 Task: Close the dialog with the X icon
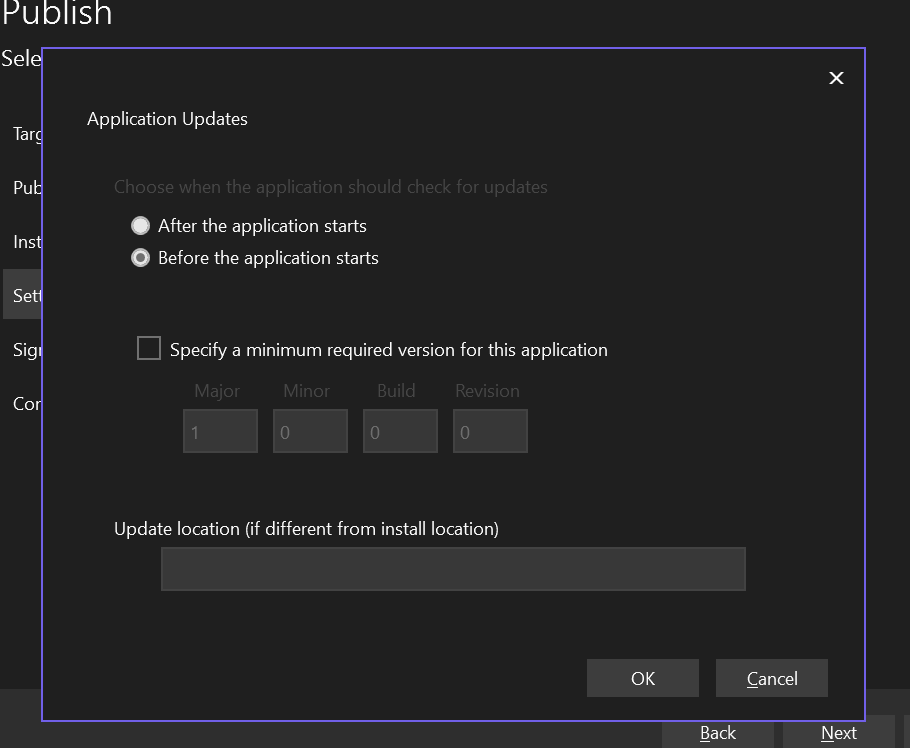[x=836, y=77]
